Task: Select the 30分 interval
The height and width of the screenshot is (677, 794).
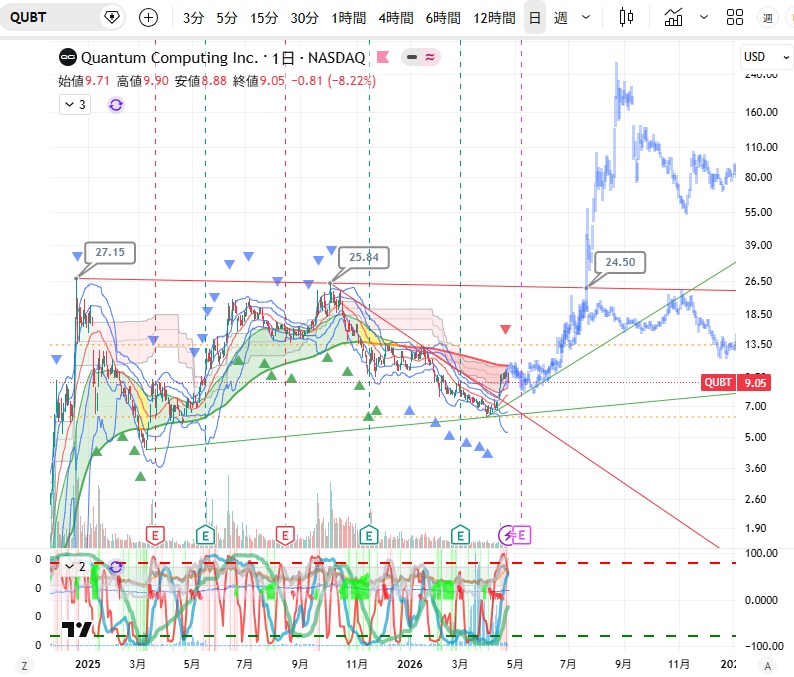Action: pyautogui.click(x=304, y=18)
